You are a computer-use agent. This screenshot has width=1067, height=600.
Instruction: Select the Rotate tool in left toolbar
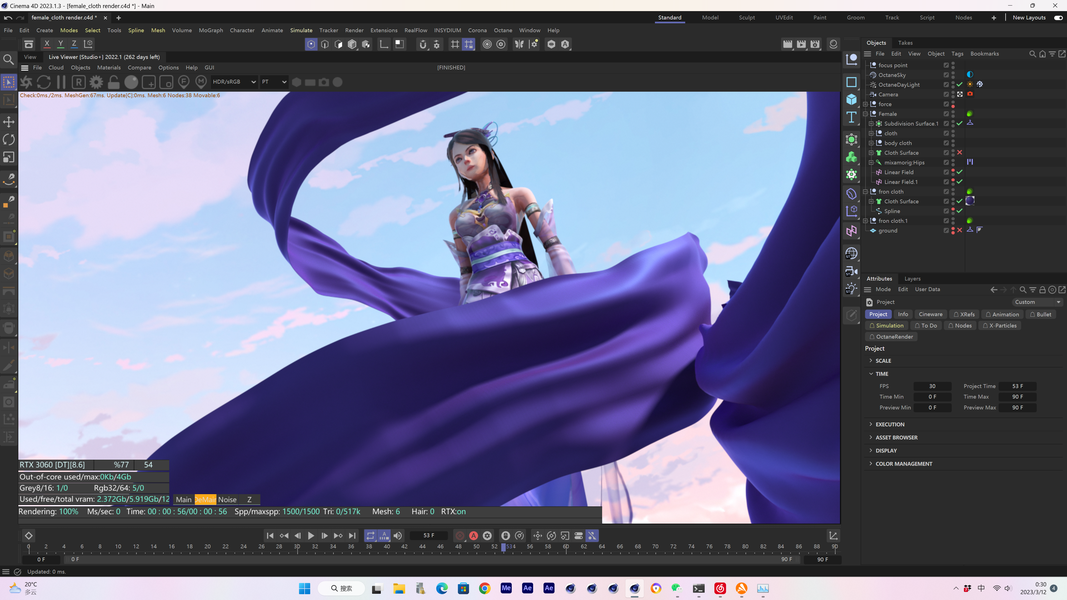coord(9,139)
